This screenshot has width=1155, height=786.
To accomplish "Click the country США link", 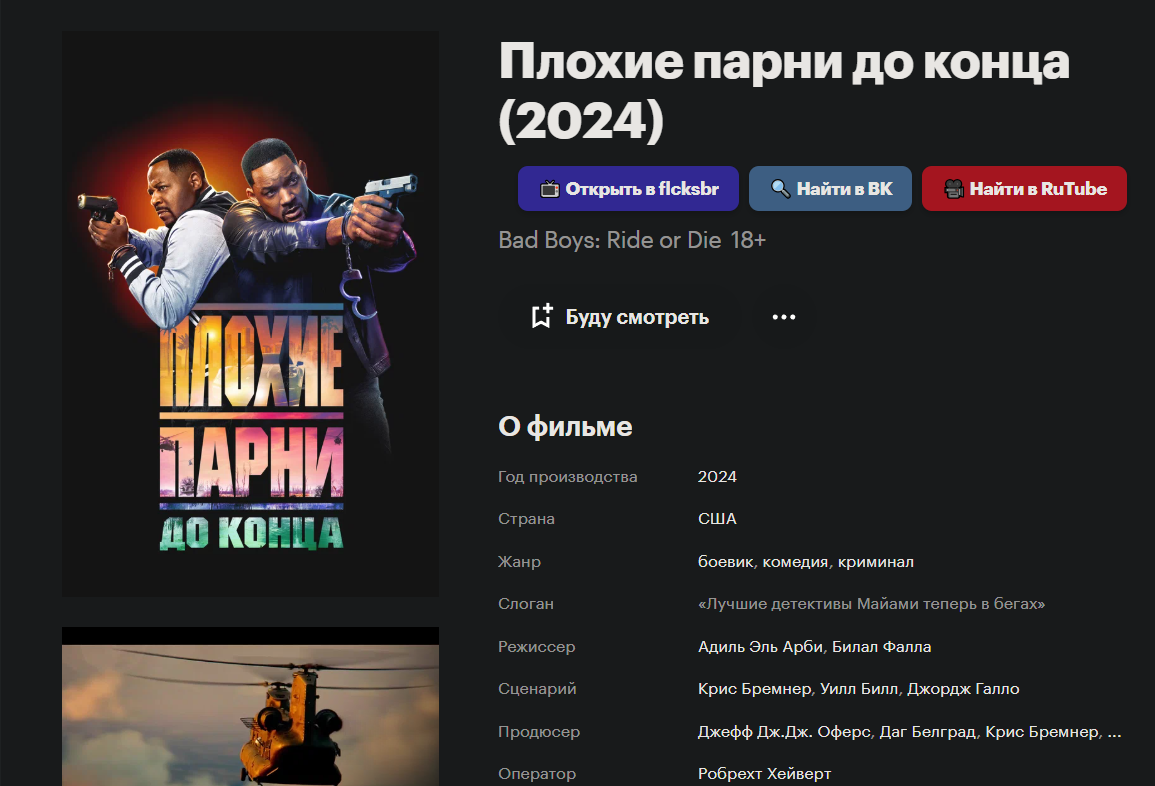I will 717,519.
